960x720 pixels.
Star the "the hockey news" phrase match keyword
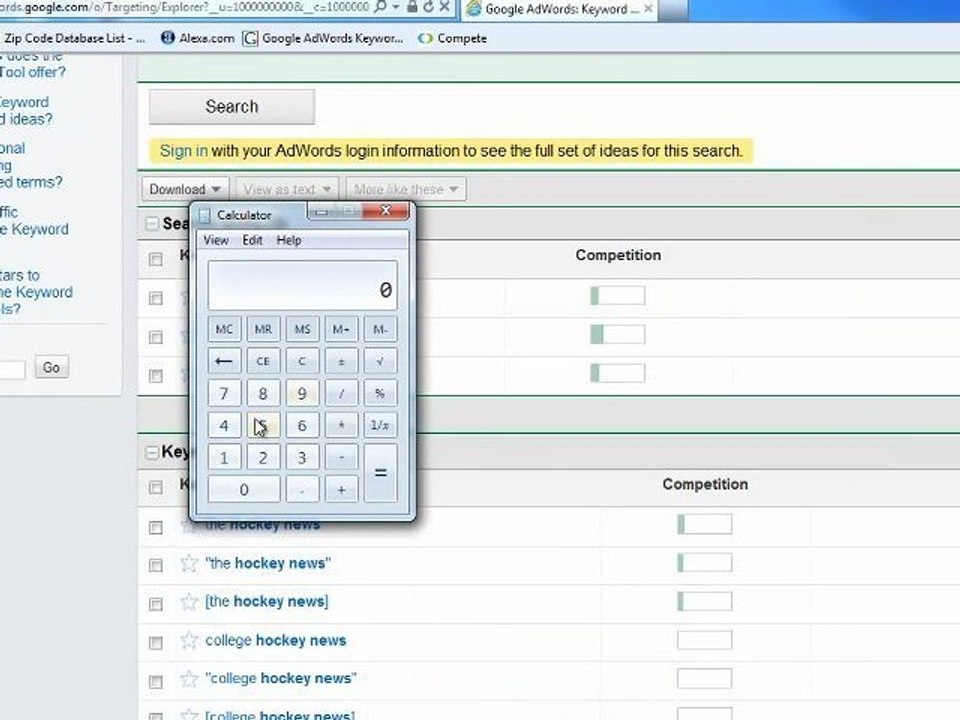tap(189, 563)
